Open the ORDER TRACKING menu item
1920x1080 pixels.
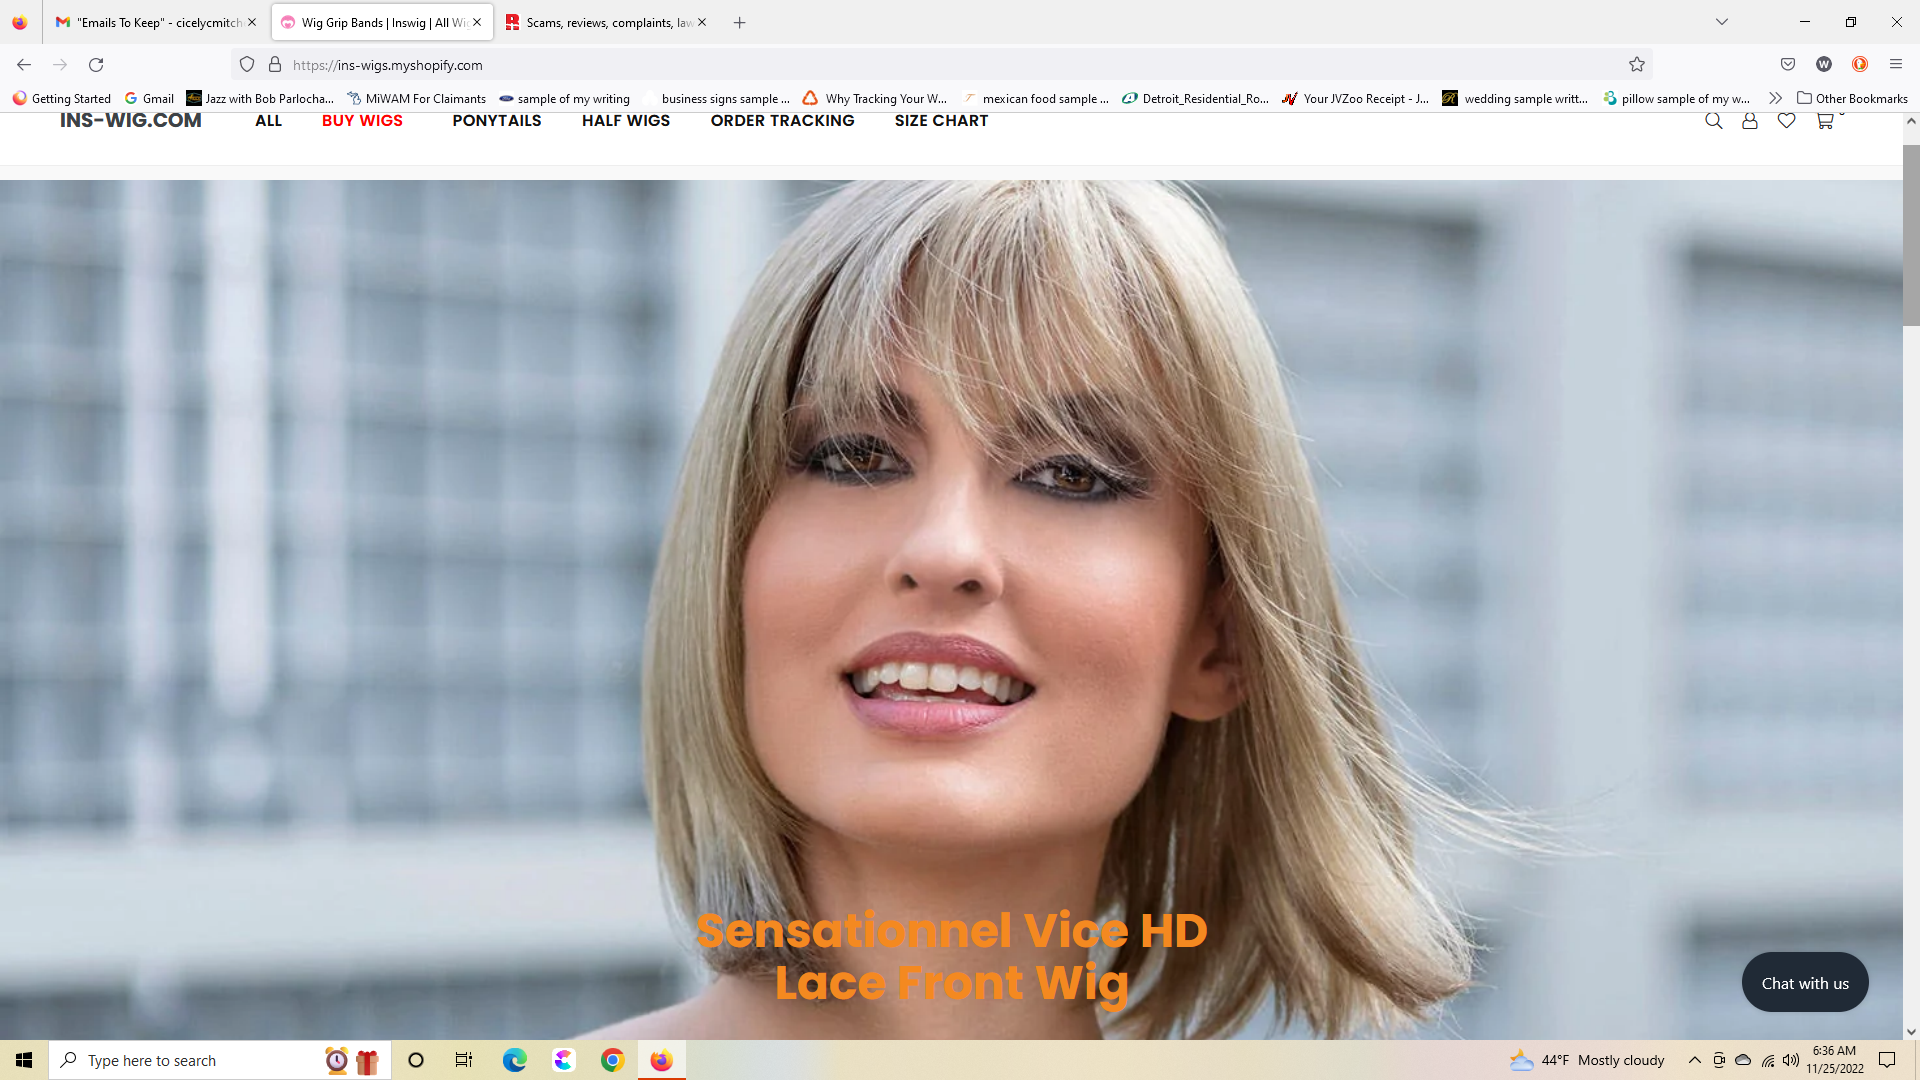click(x=783, y=121)
